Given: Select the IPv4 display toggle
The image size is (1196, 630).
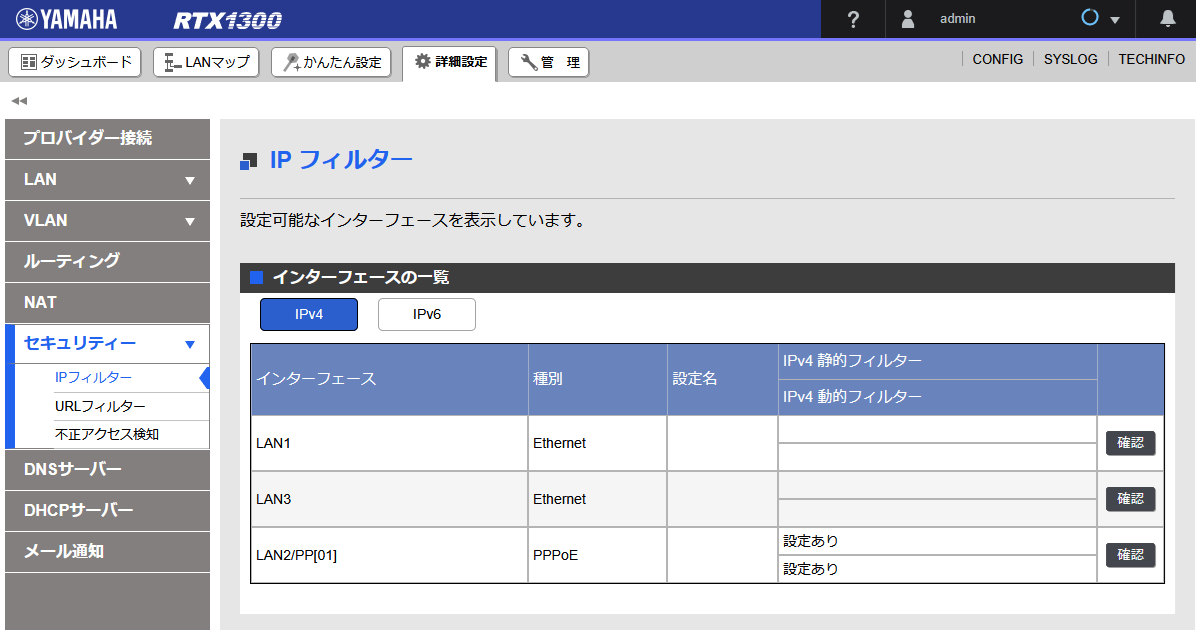Looking at the screenshot, I should tap(308, 314).
